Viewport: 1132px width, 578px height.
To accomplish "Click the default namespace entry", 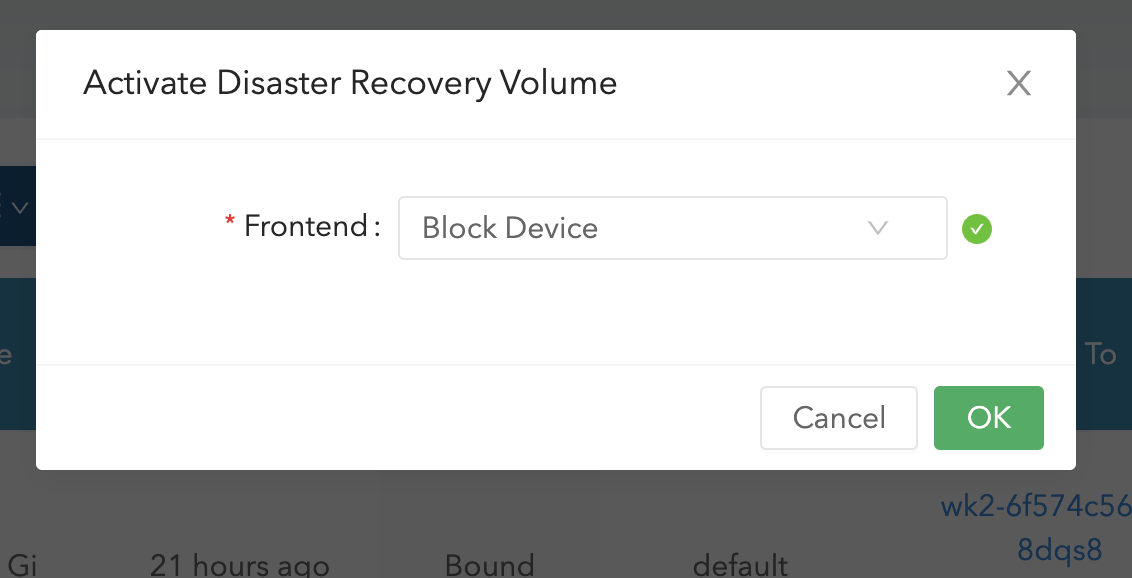I will click(741, 565).
